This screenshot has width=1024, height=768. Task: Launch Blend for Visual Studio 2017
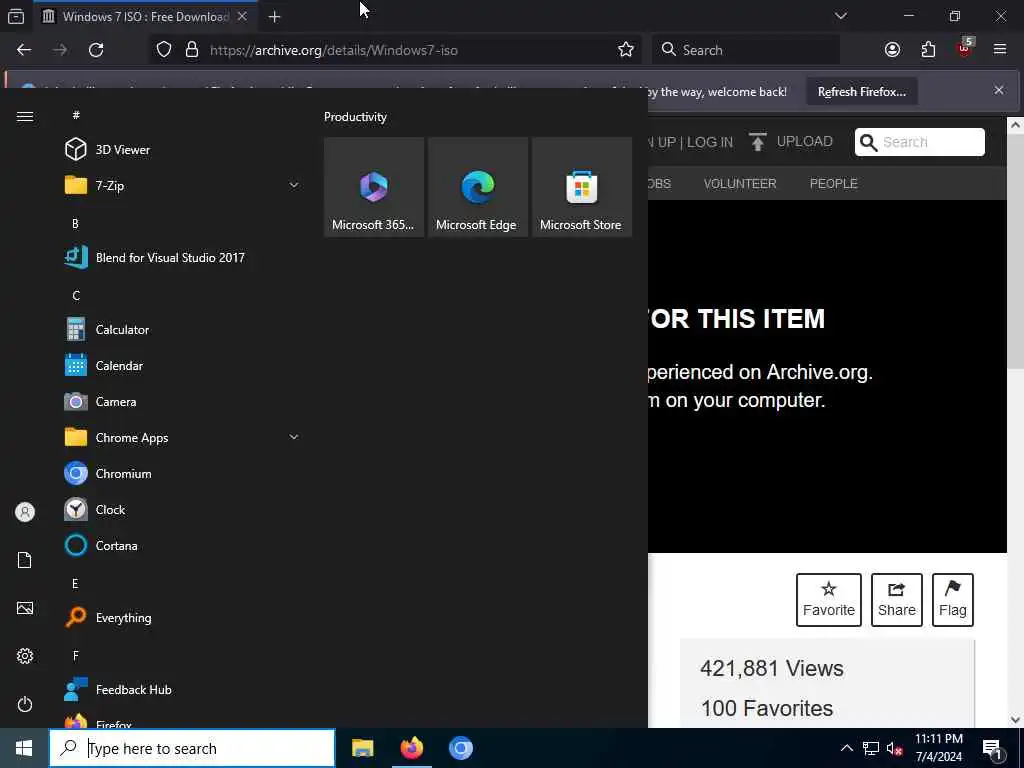pos(182,257)
